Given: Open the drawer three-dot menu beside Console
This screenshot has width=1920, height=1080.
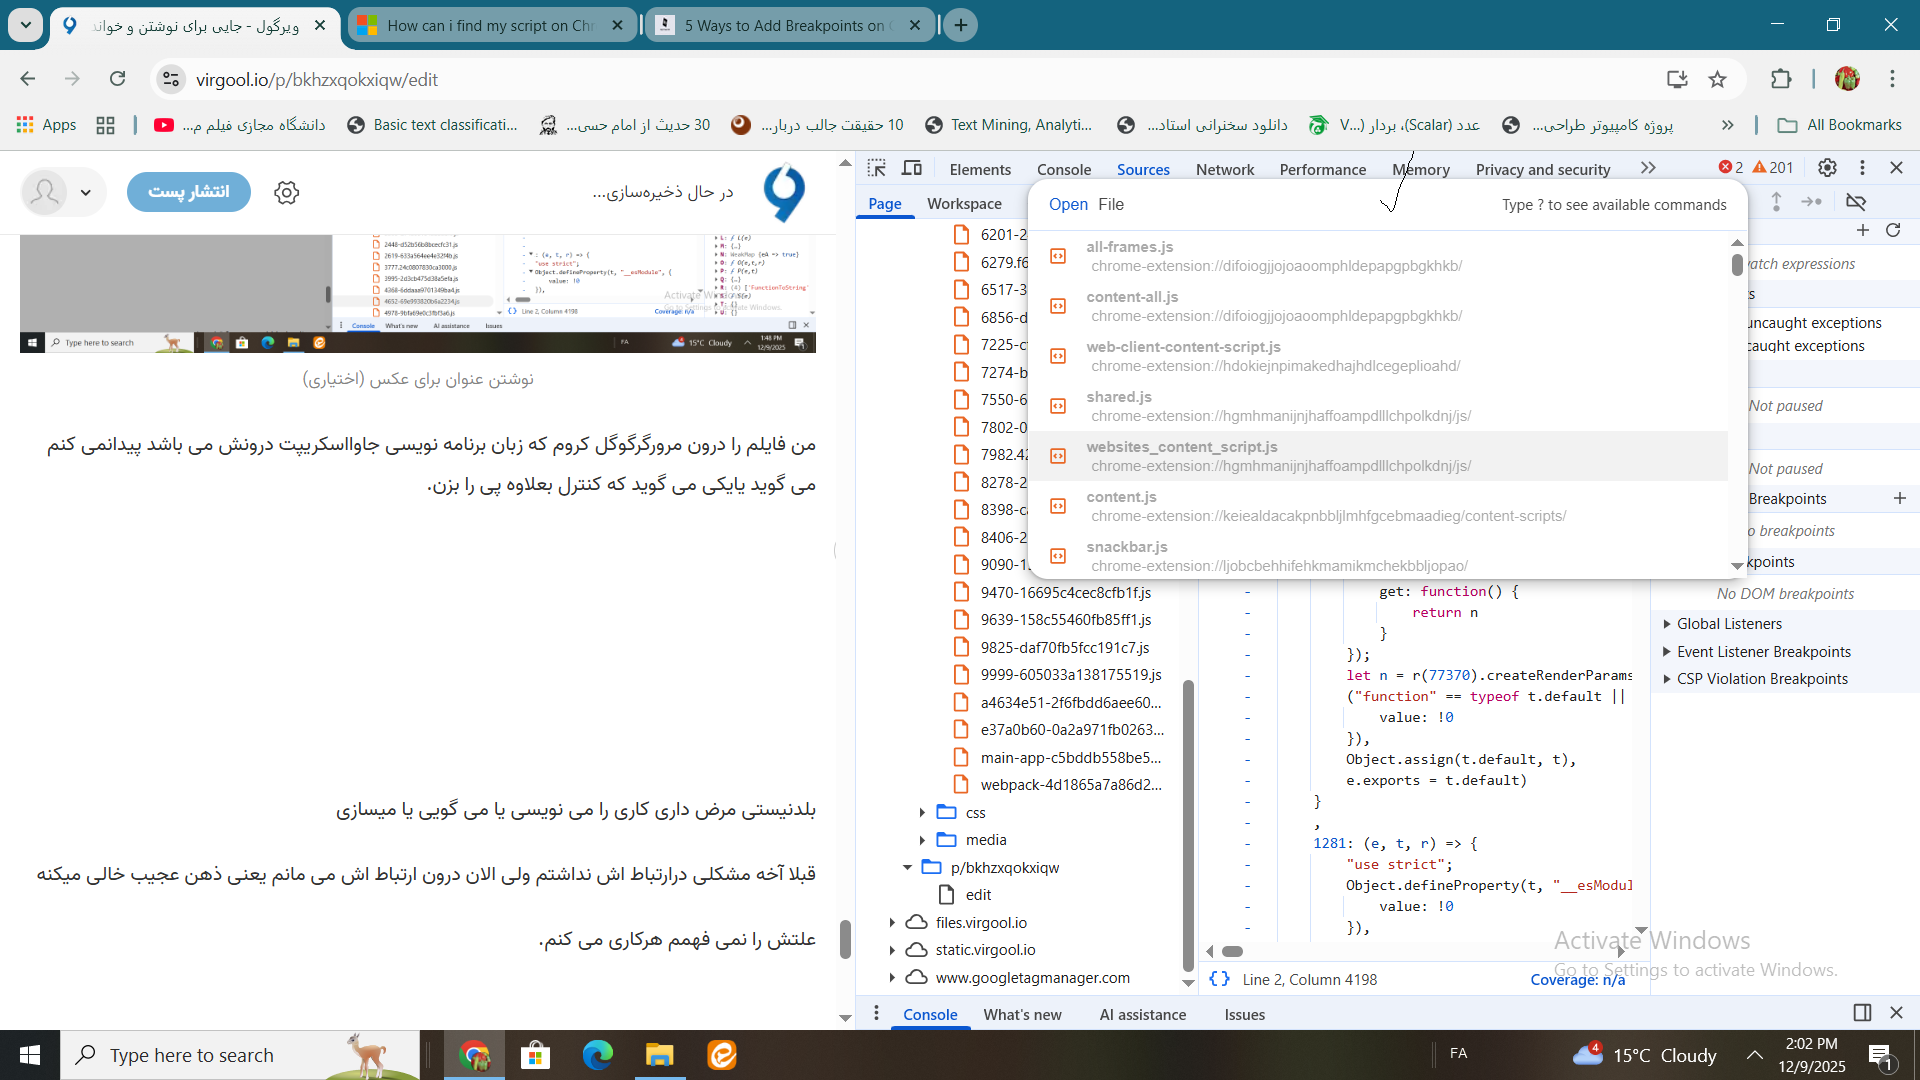Looking at the screenshot, I should click(876, 1013).
